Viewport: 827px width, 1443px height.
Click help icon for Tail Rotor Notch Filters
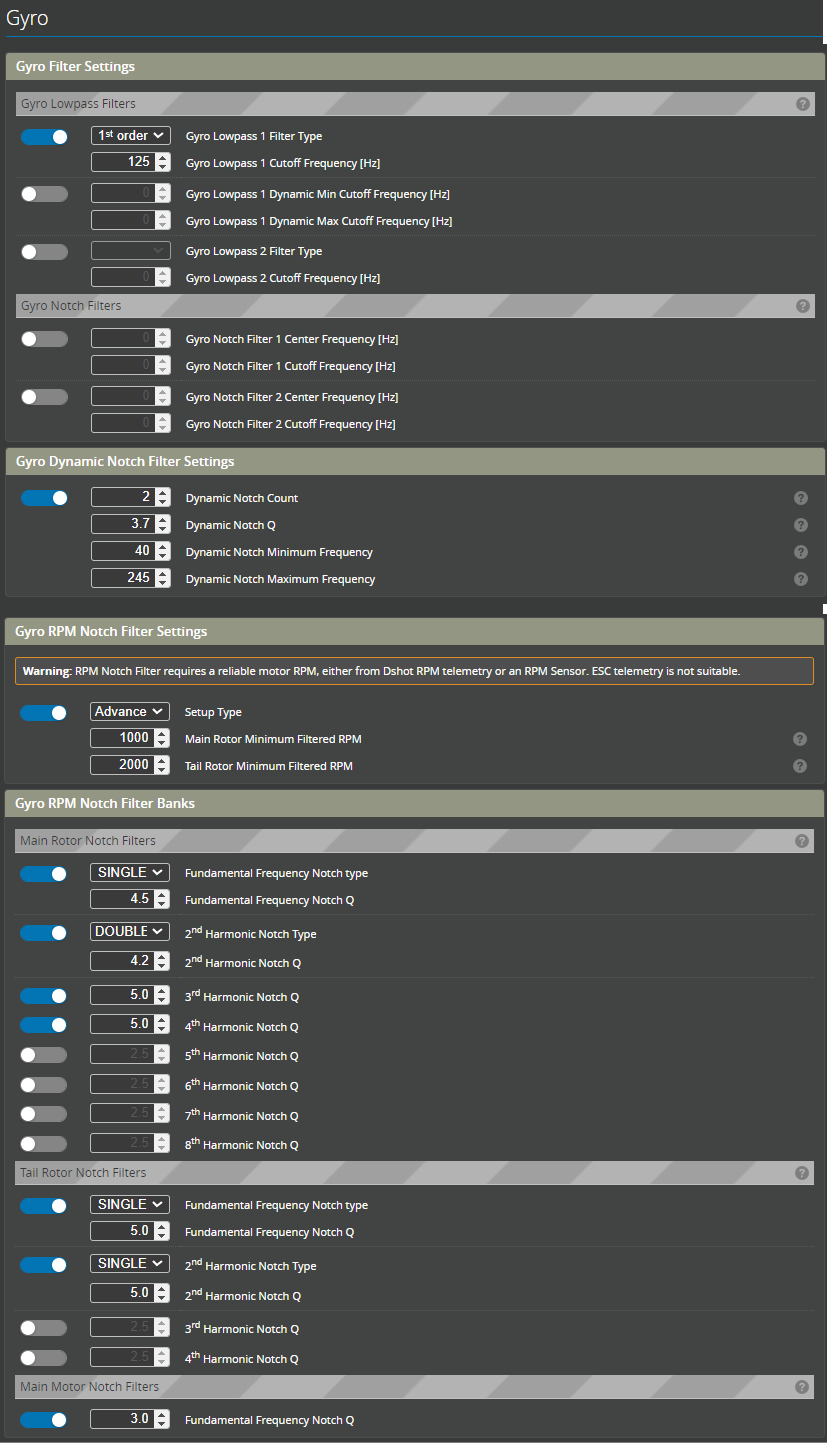(801, 1173)
